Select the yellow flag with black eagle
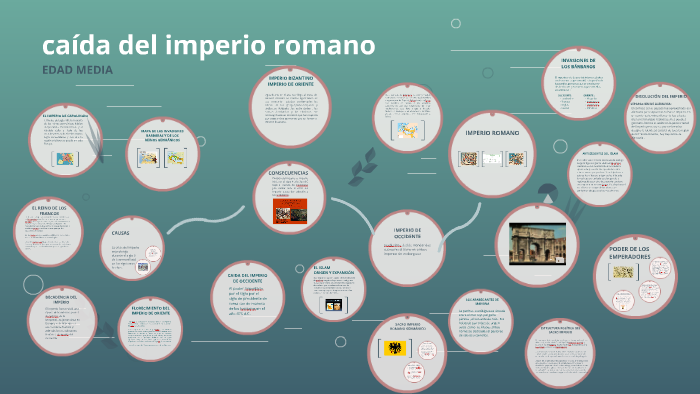This screenshot has height=394, width=700. [395, 348]
